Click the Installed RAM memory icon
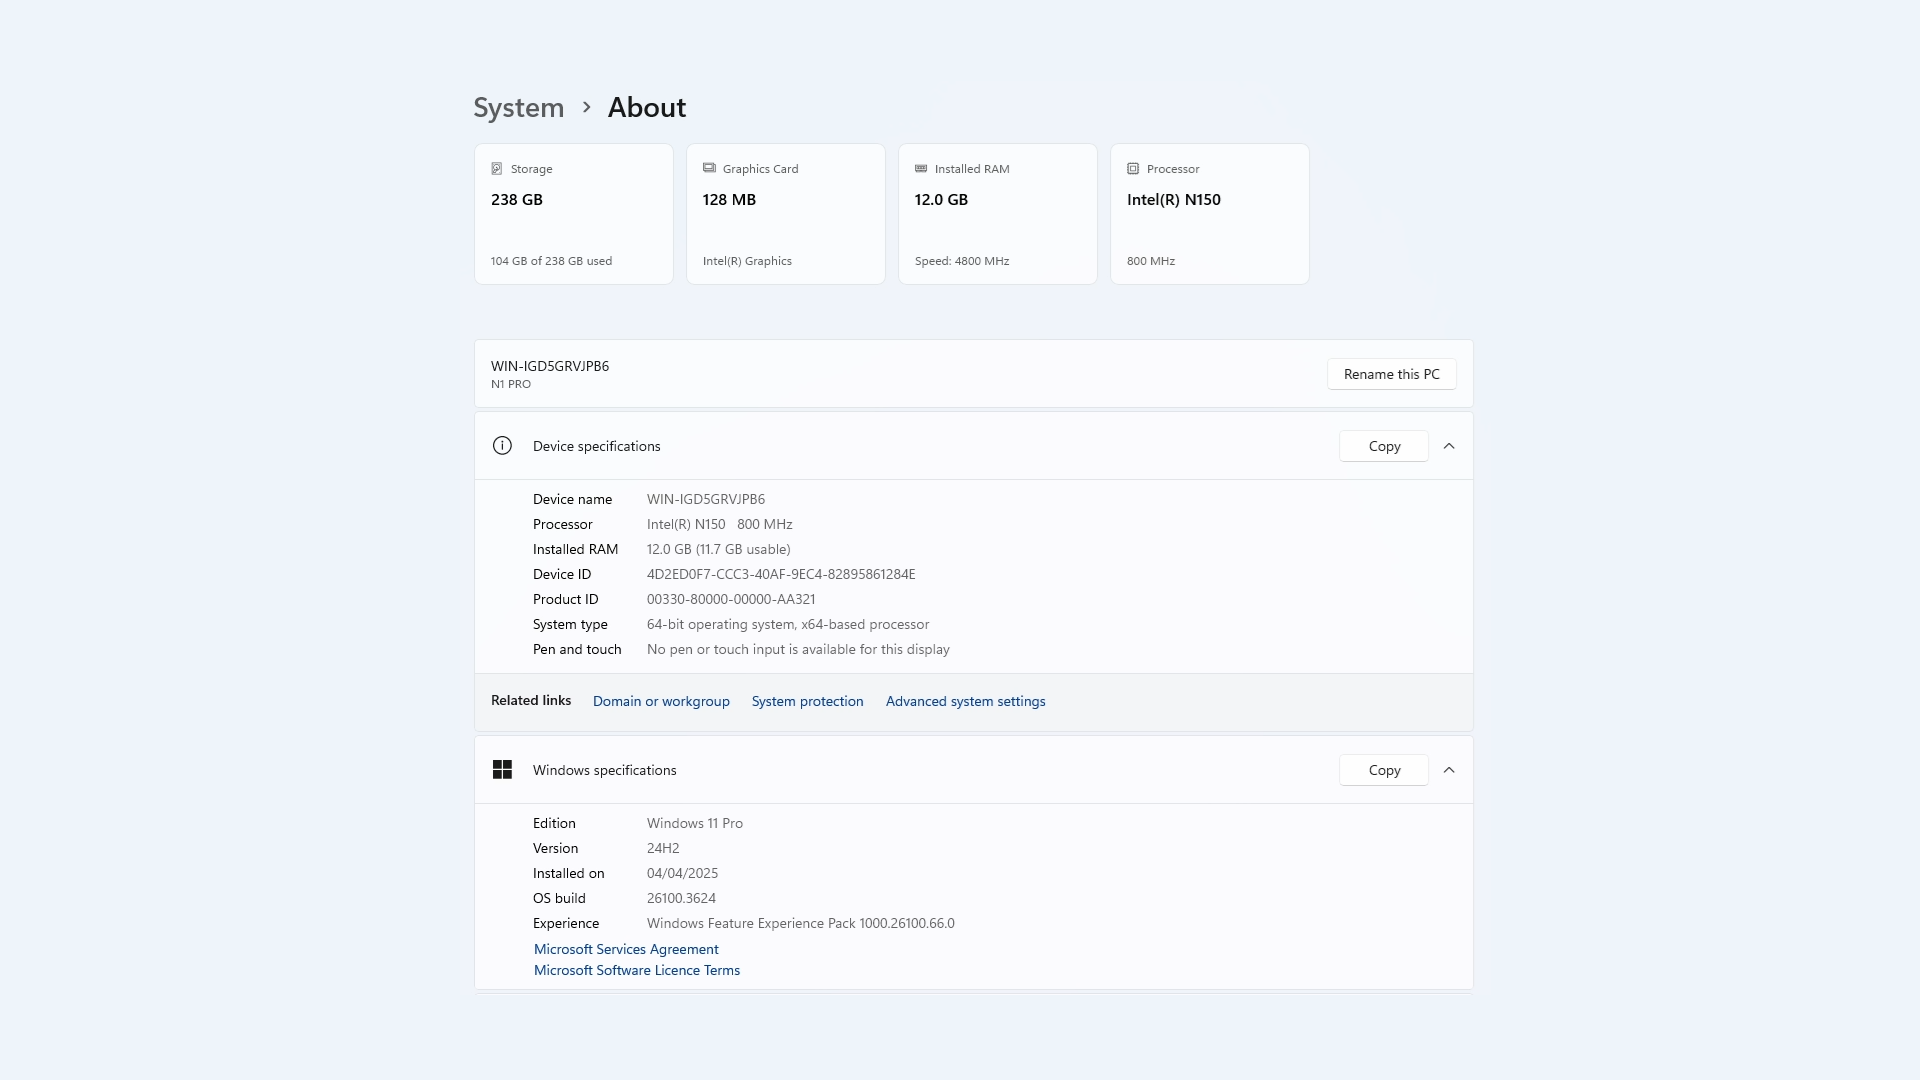The height and width of the screenshot is (1080, 1920). 921,169
